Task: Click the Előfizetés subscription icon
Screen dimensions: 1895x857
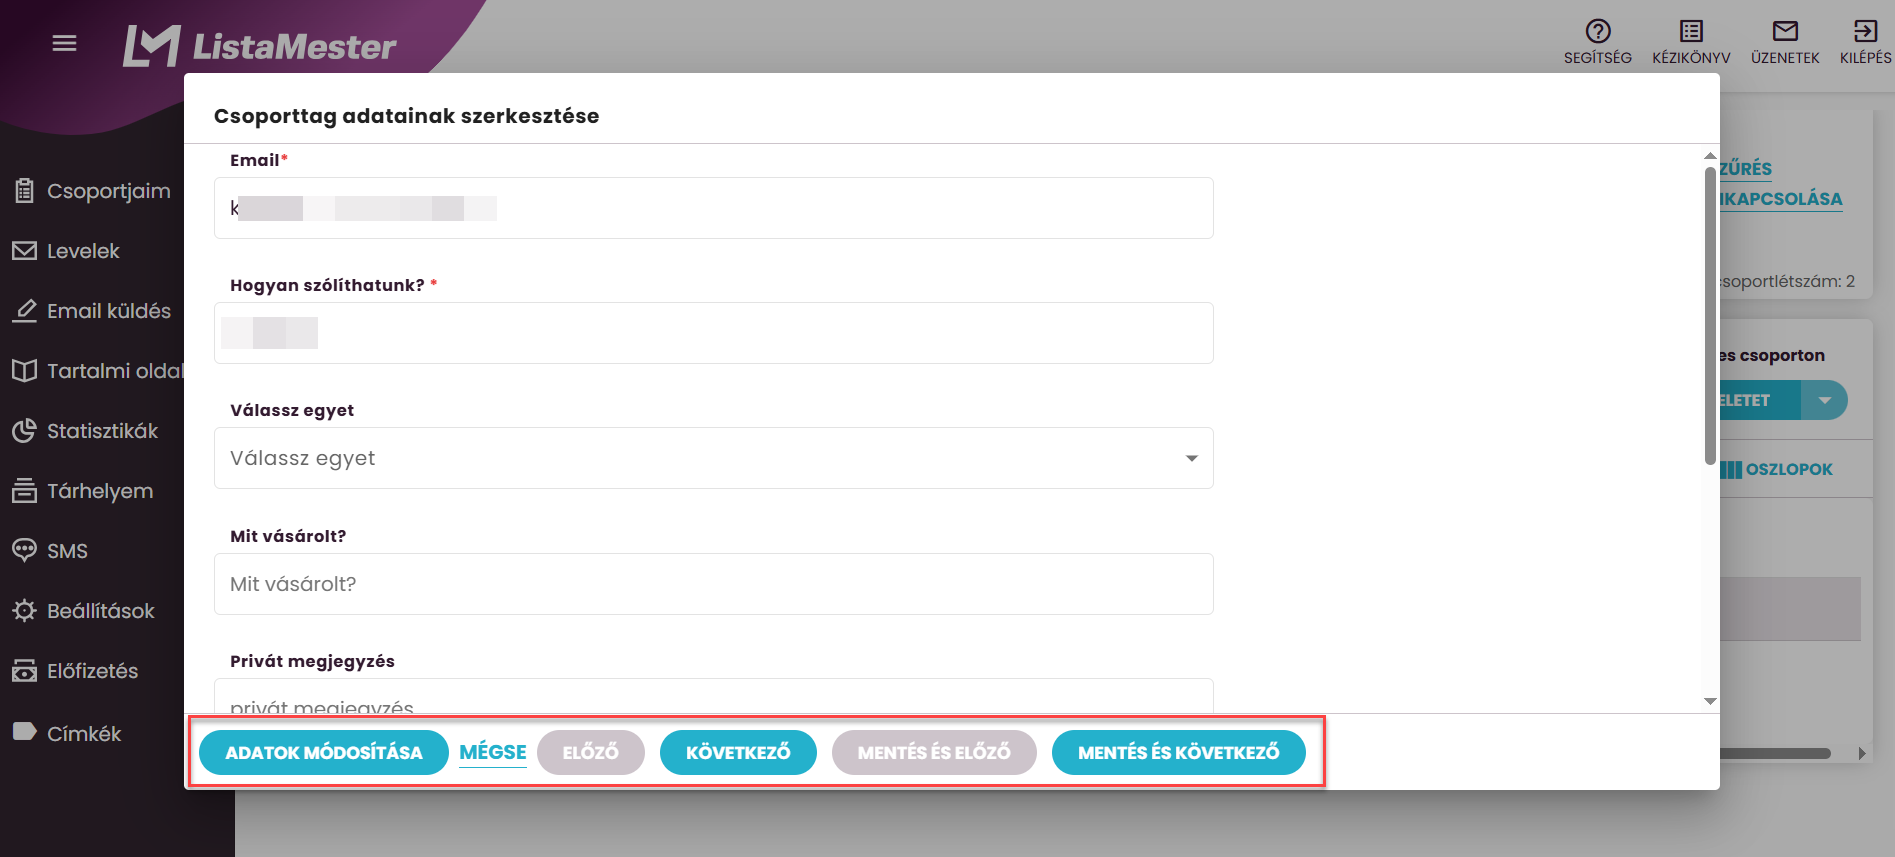Action: click(x=25, y=671)
